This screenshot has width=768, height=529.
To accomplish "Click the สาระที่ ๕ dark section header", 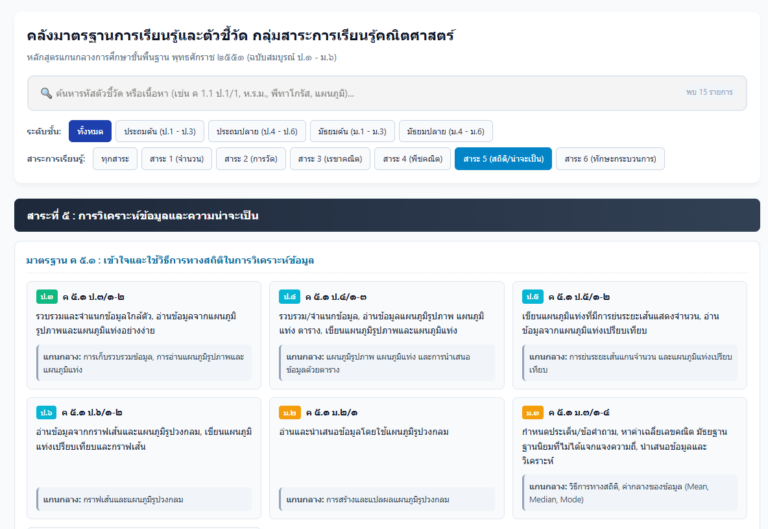I will (x=387, y=215).
